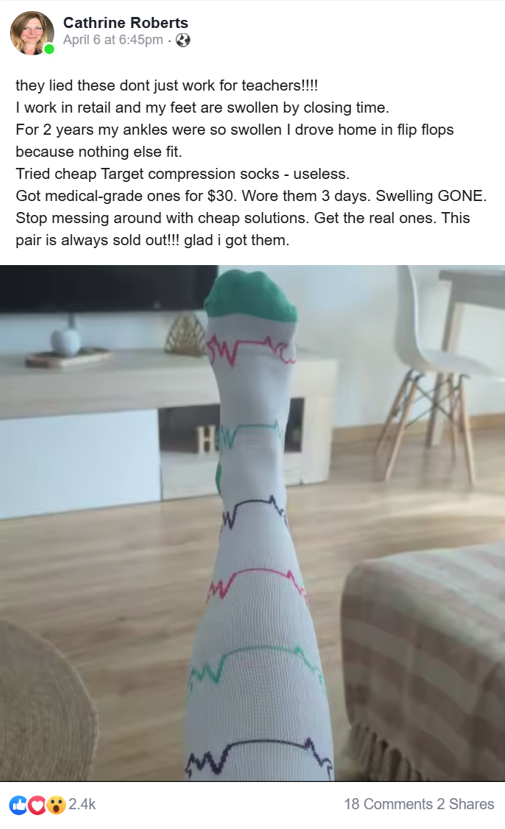Click the green sock toe in photo
The width and height of the screenshot is (505, 829).
tap(250, 296)
